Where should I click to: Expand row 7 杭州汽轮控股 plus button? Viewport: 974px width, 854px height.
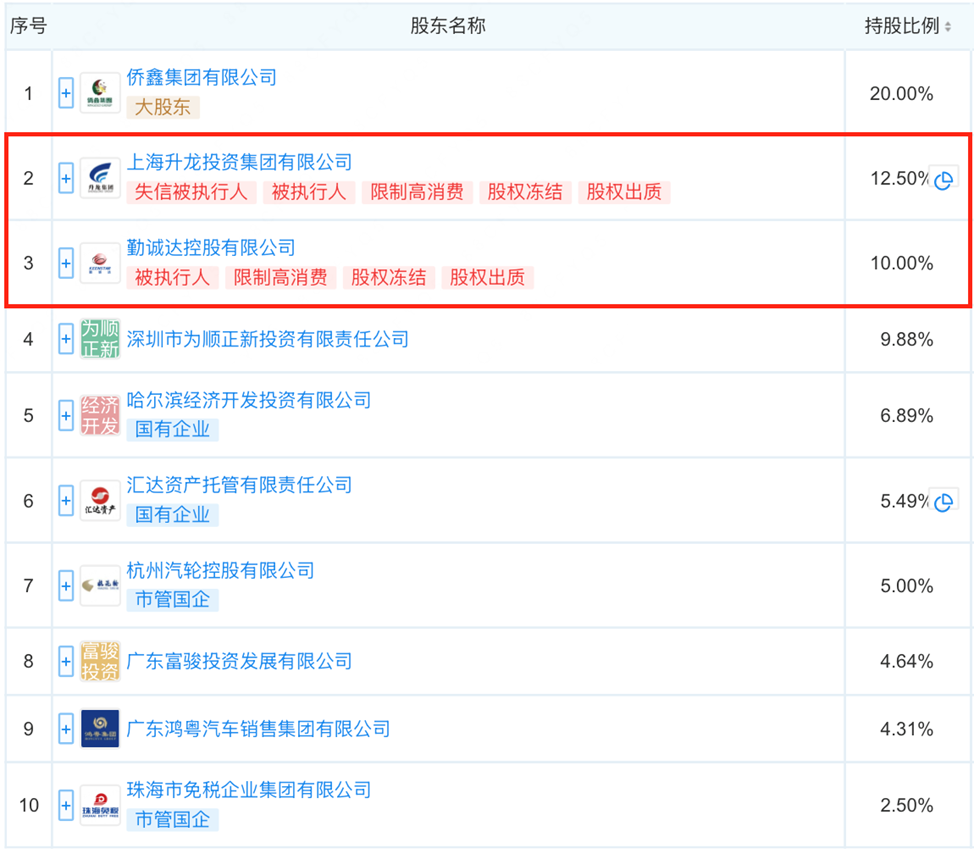pyautogui.click(x=66, y=586)
